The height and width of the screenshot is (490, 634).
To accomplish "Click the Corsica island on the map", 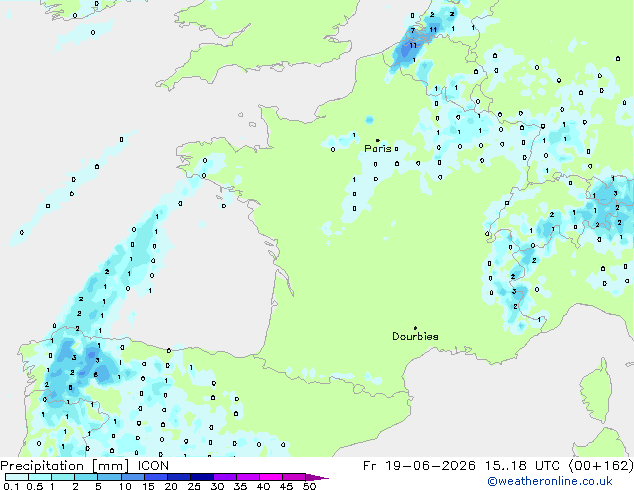I will (596, 391).
